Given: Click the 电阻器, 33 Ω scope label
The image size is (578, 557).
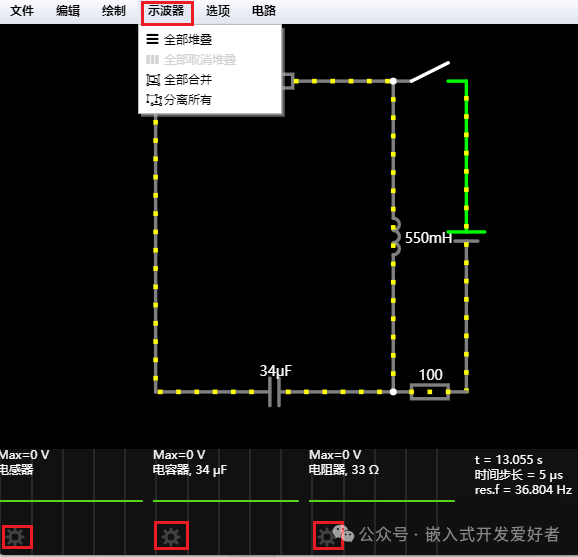Looking at the screenshot, I should click(x=344, y=470).
